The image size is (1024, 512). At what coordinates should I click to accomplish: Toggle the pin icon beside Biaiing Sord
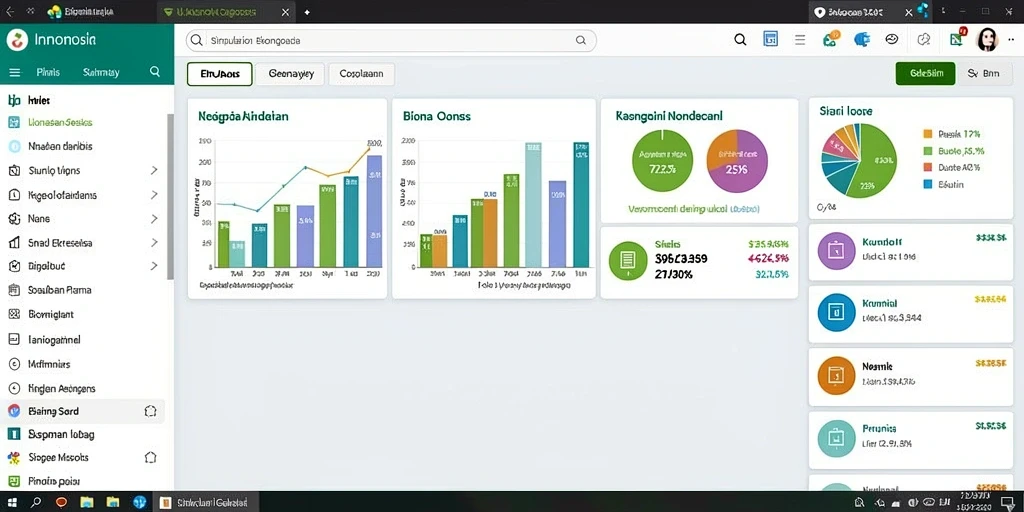[150, 411]
